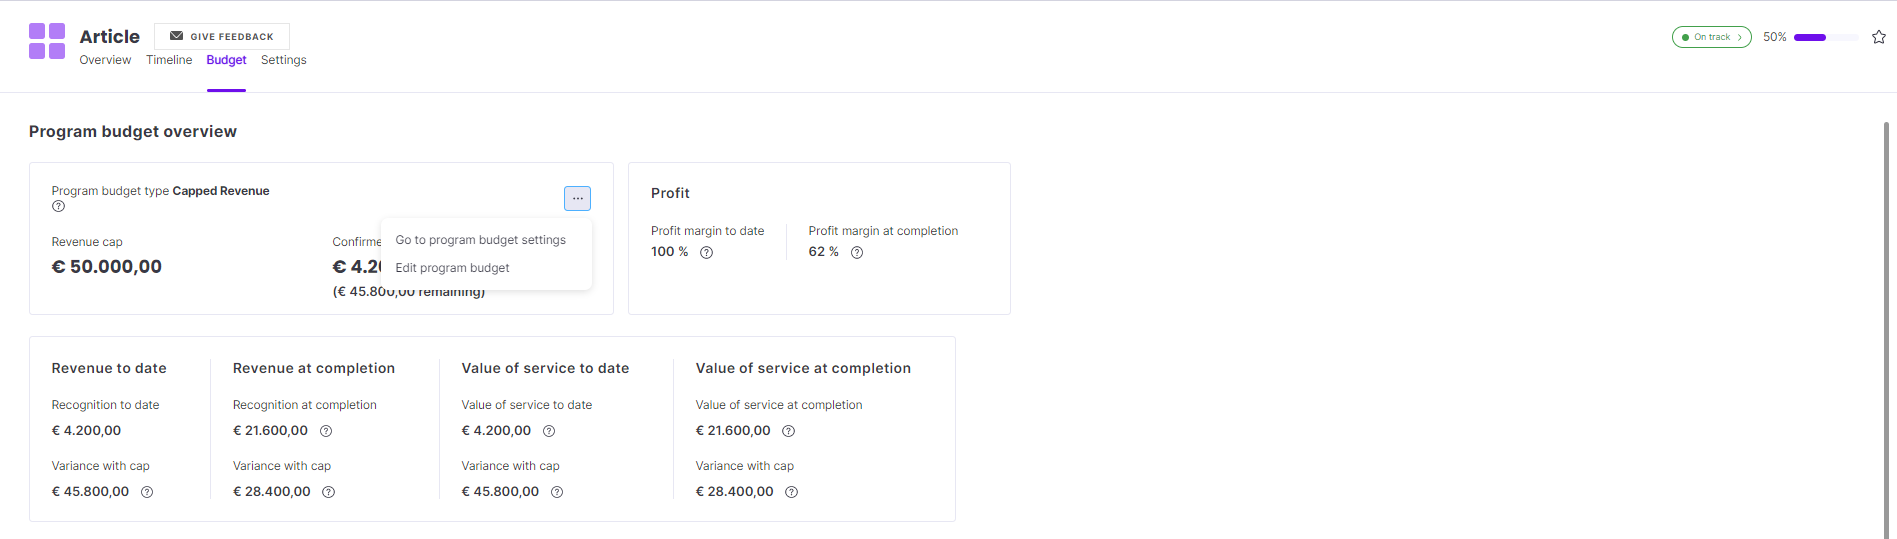Open help for Revenue at completion variance

(328, 492)
